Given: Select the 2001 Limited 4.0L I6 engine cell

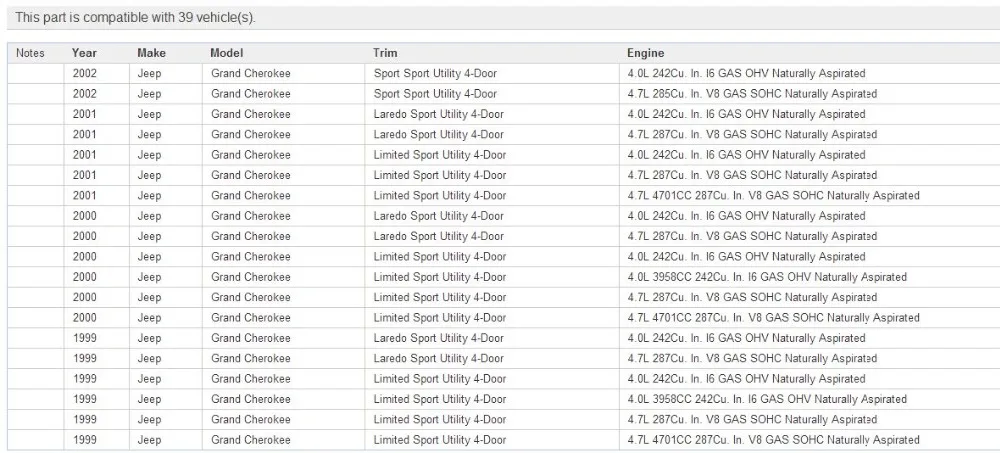Looking at the screenshot, I should click(x=746, y=155).
